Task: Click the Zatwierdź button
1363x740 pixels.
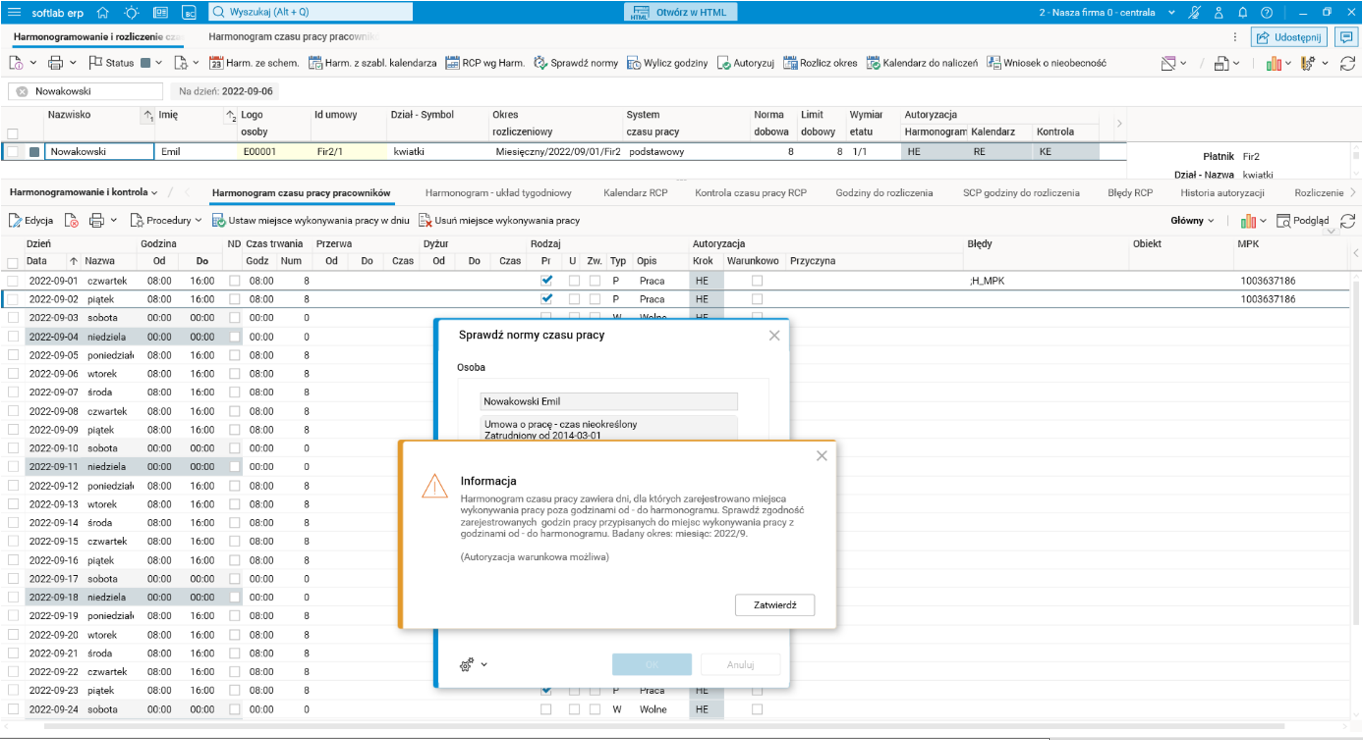Action: coord(774,605)
